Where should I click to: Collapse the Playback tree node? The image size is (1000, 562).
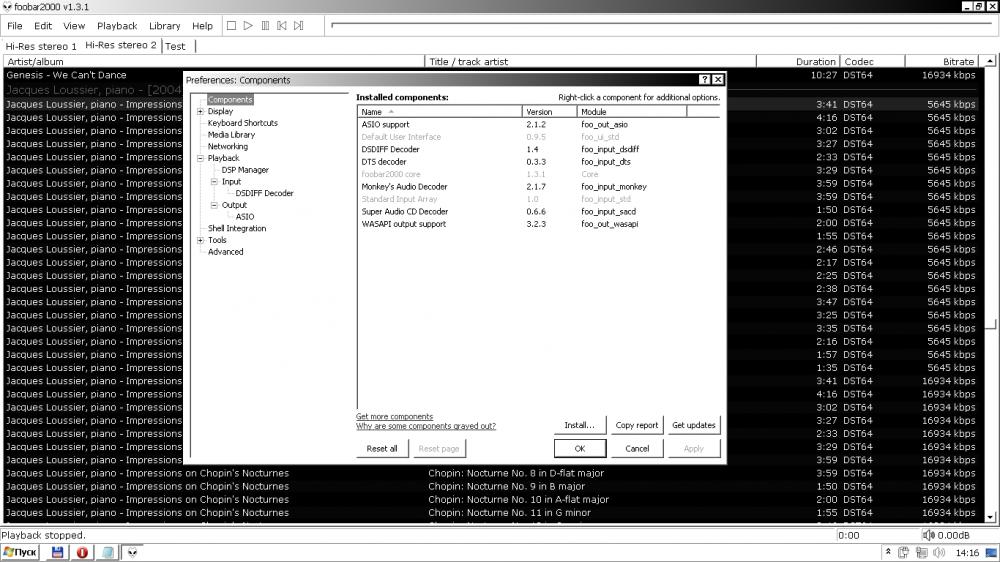[x=200, y=158]
